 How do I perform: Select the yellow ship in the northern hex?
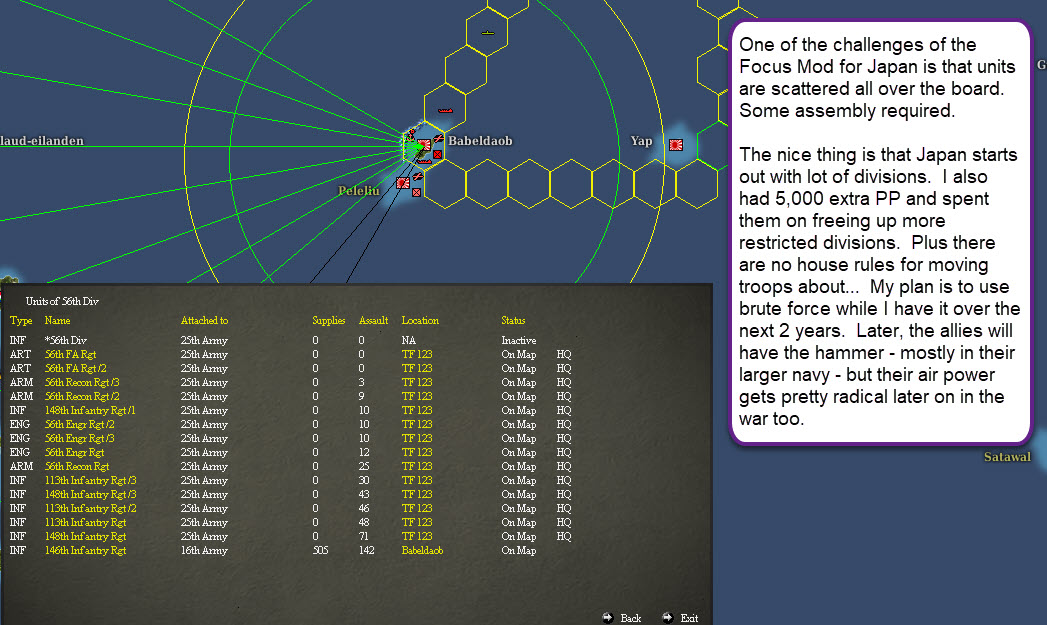[x=488, y=33]
